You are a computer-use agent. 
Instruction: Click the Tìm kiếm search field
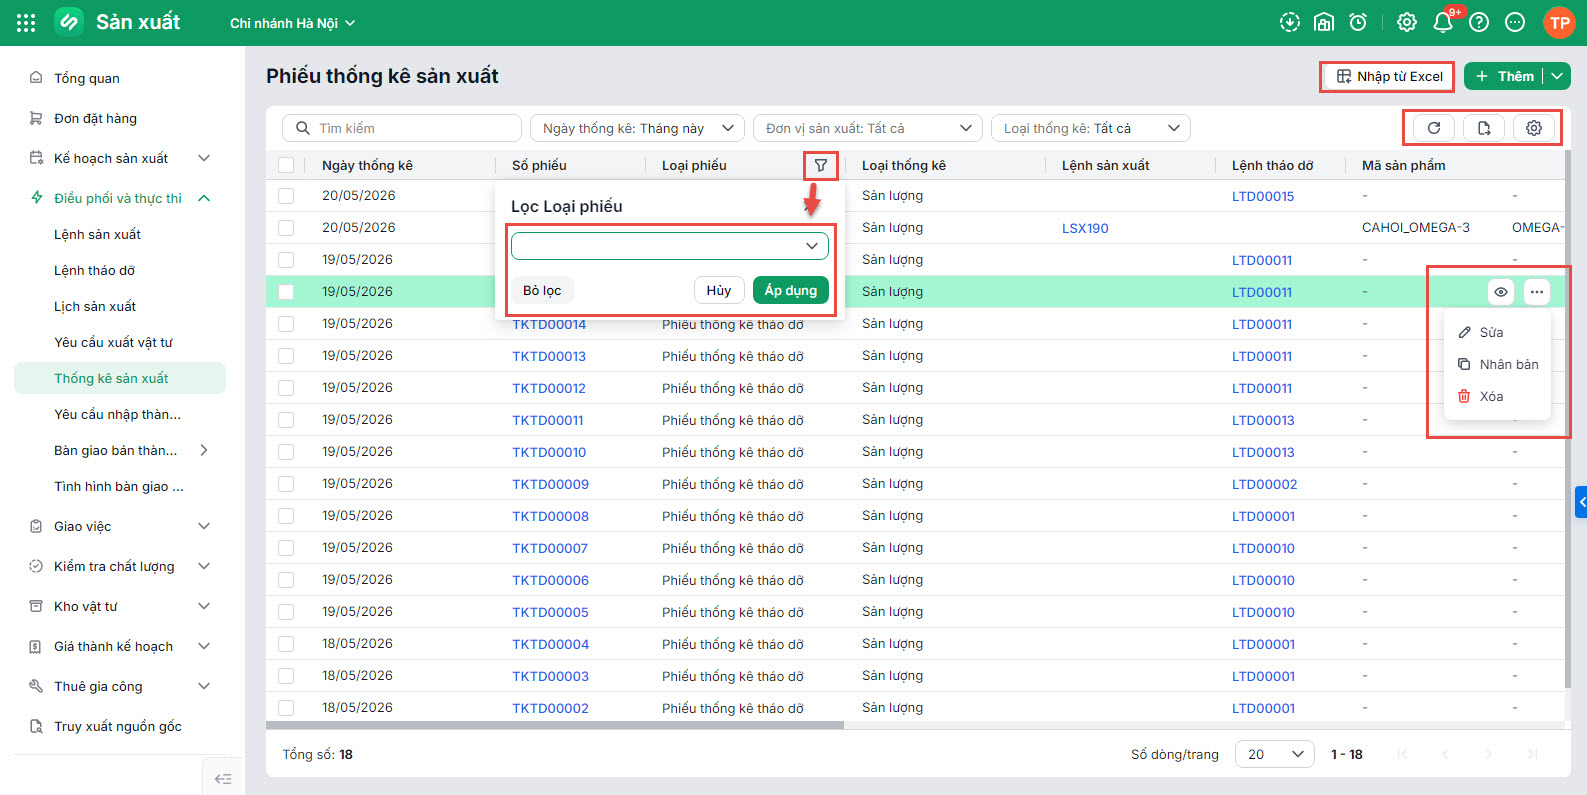[402, 128]
